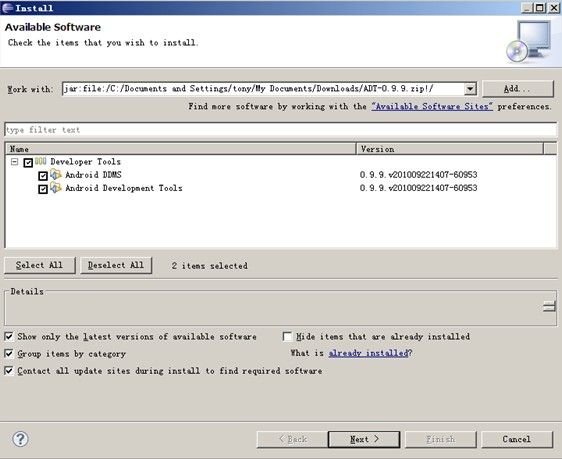Screen dimensions: 562x459
Task: Click the help question mark icon
Action: (20, 439)
